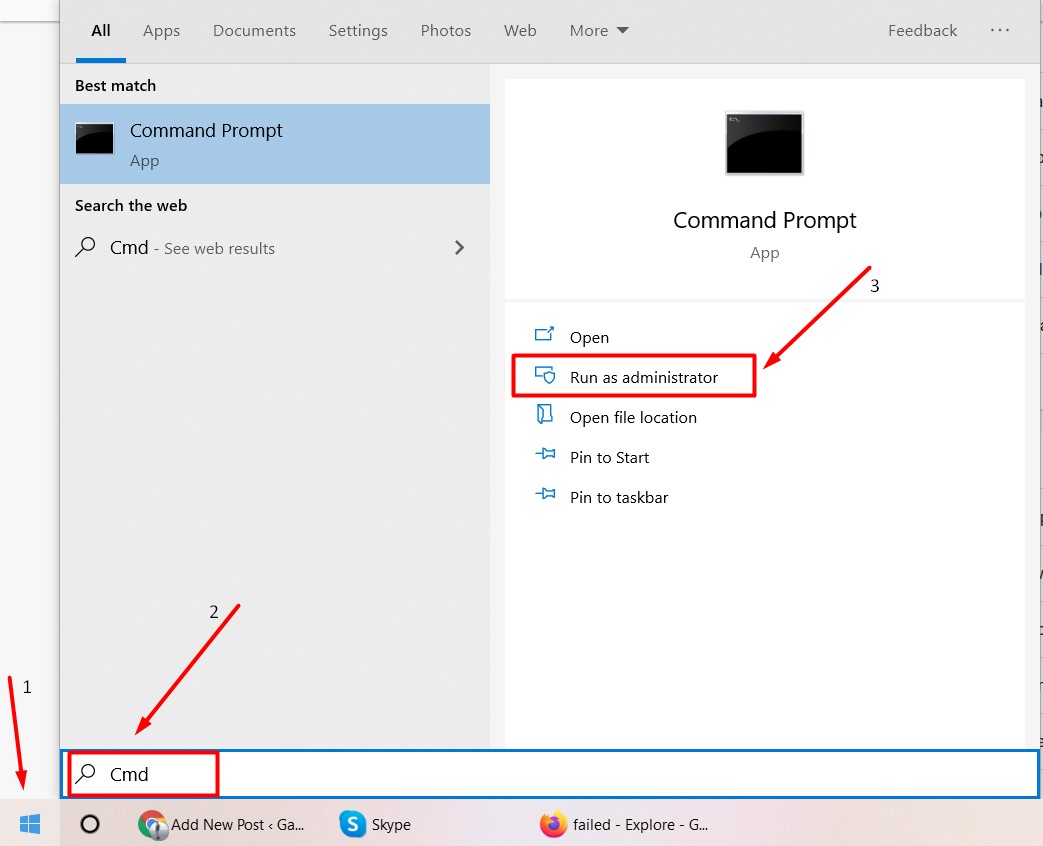
Task: Click the Command Prompt title in preview pane
Action: coord(764,220)
